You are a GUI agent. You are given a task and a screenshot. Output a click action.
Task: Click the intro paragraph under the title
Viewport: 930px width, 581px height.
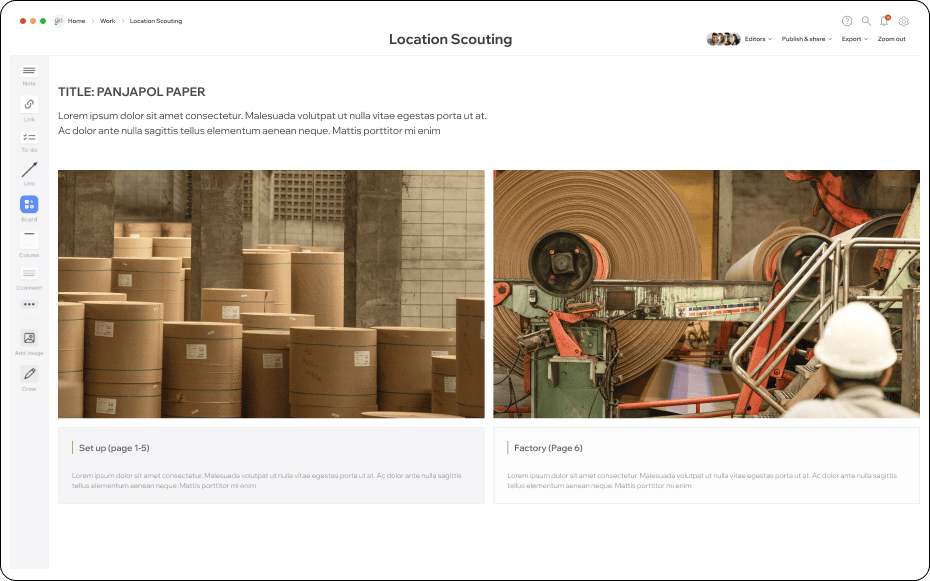tap(272, 123)
